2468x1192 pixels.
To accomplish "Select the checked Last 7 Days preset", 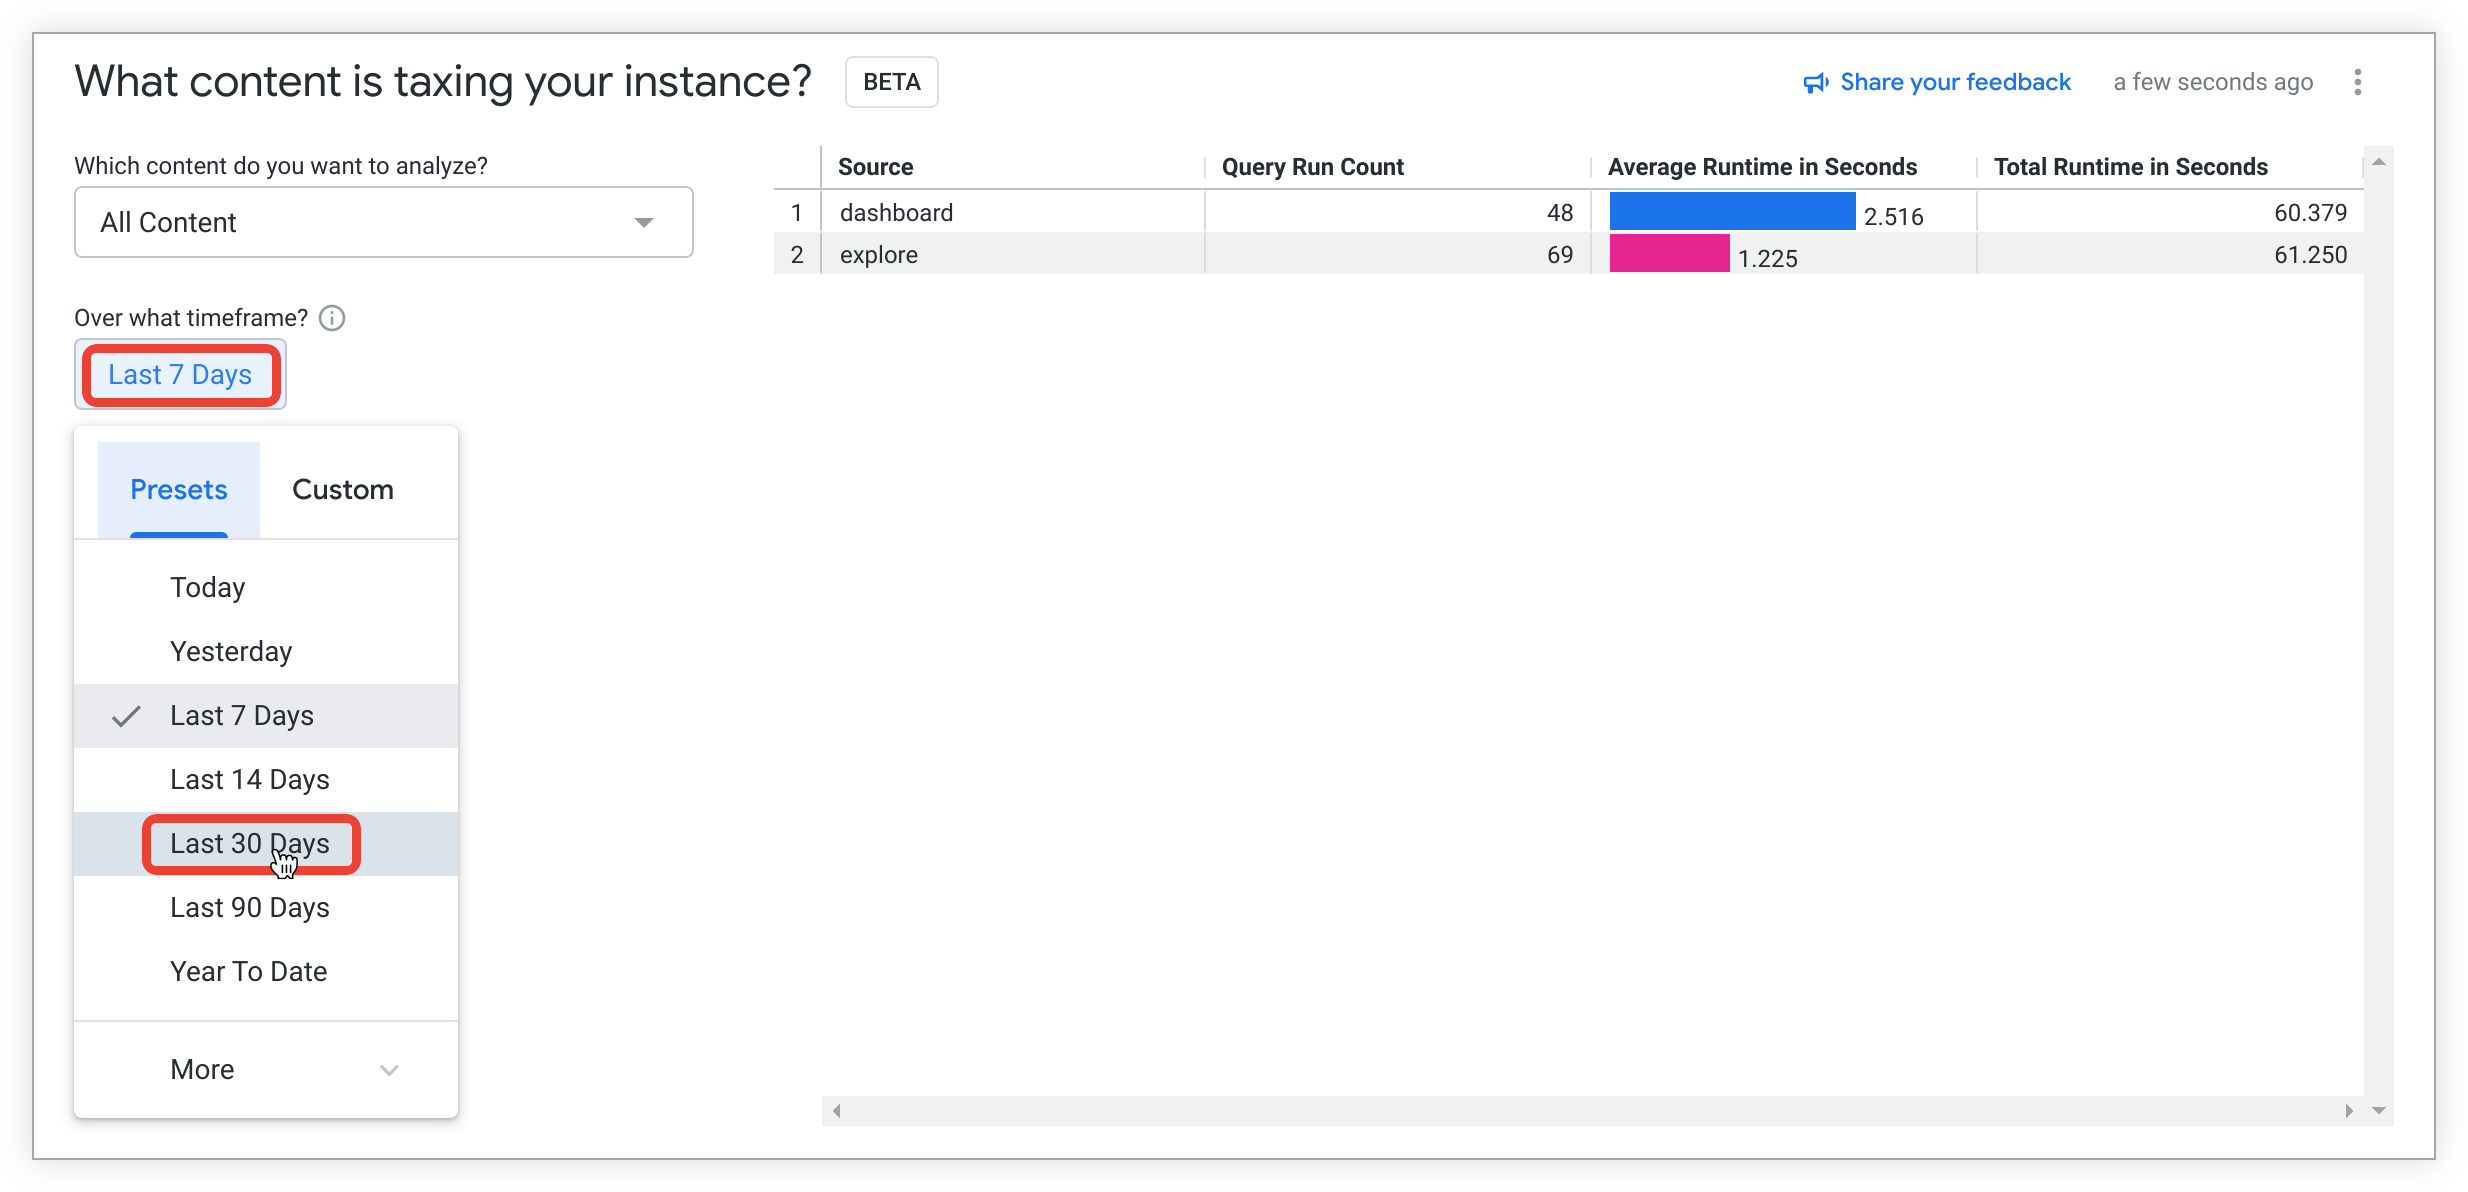I will [x=242, y=716].
